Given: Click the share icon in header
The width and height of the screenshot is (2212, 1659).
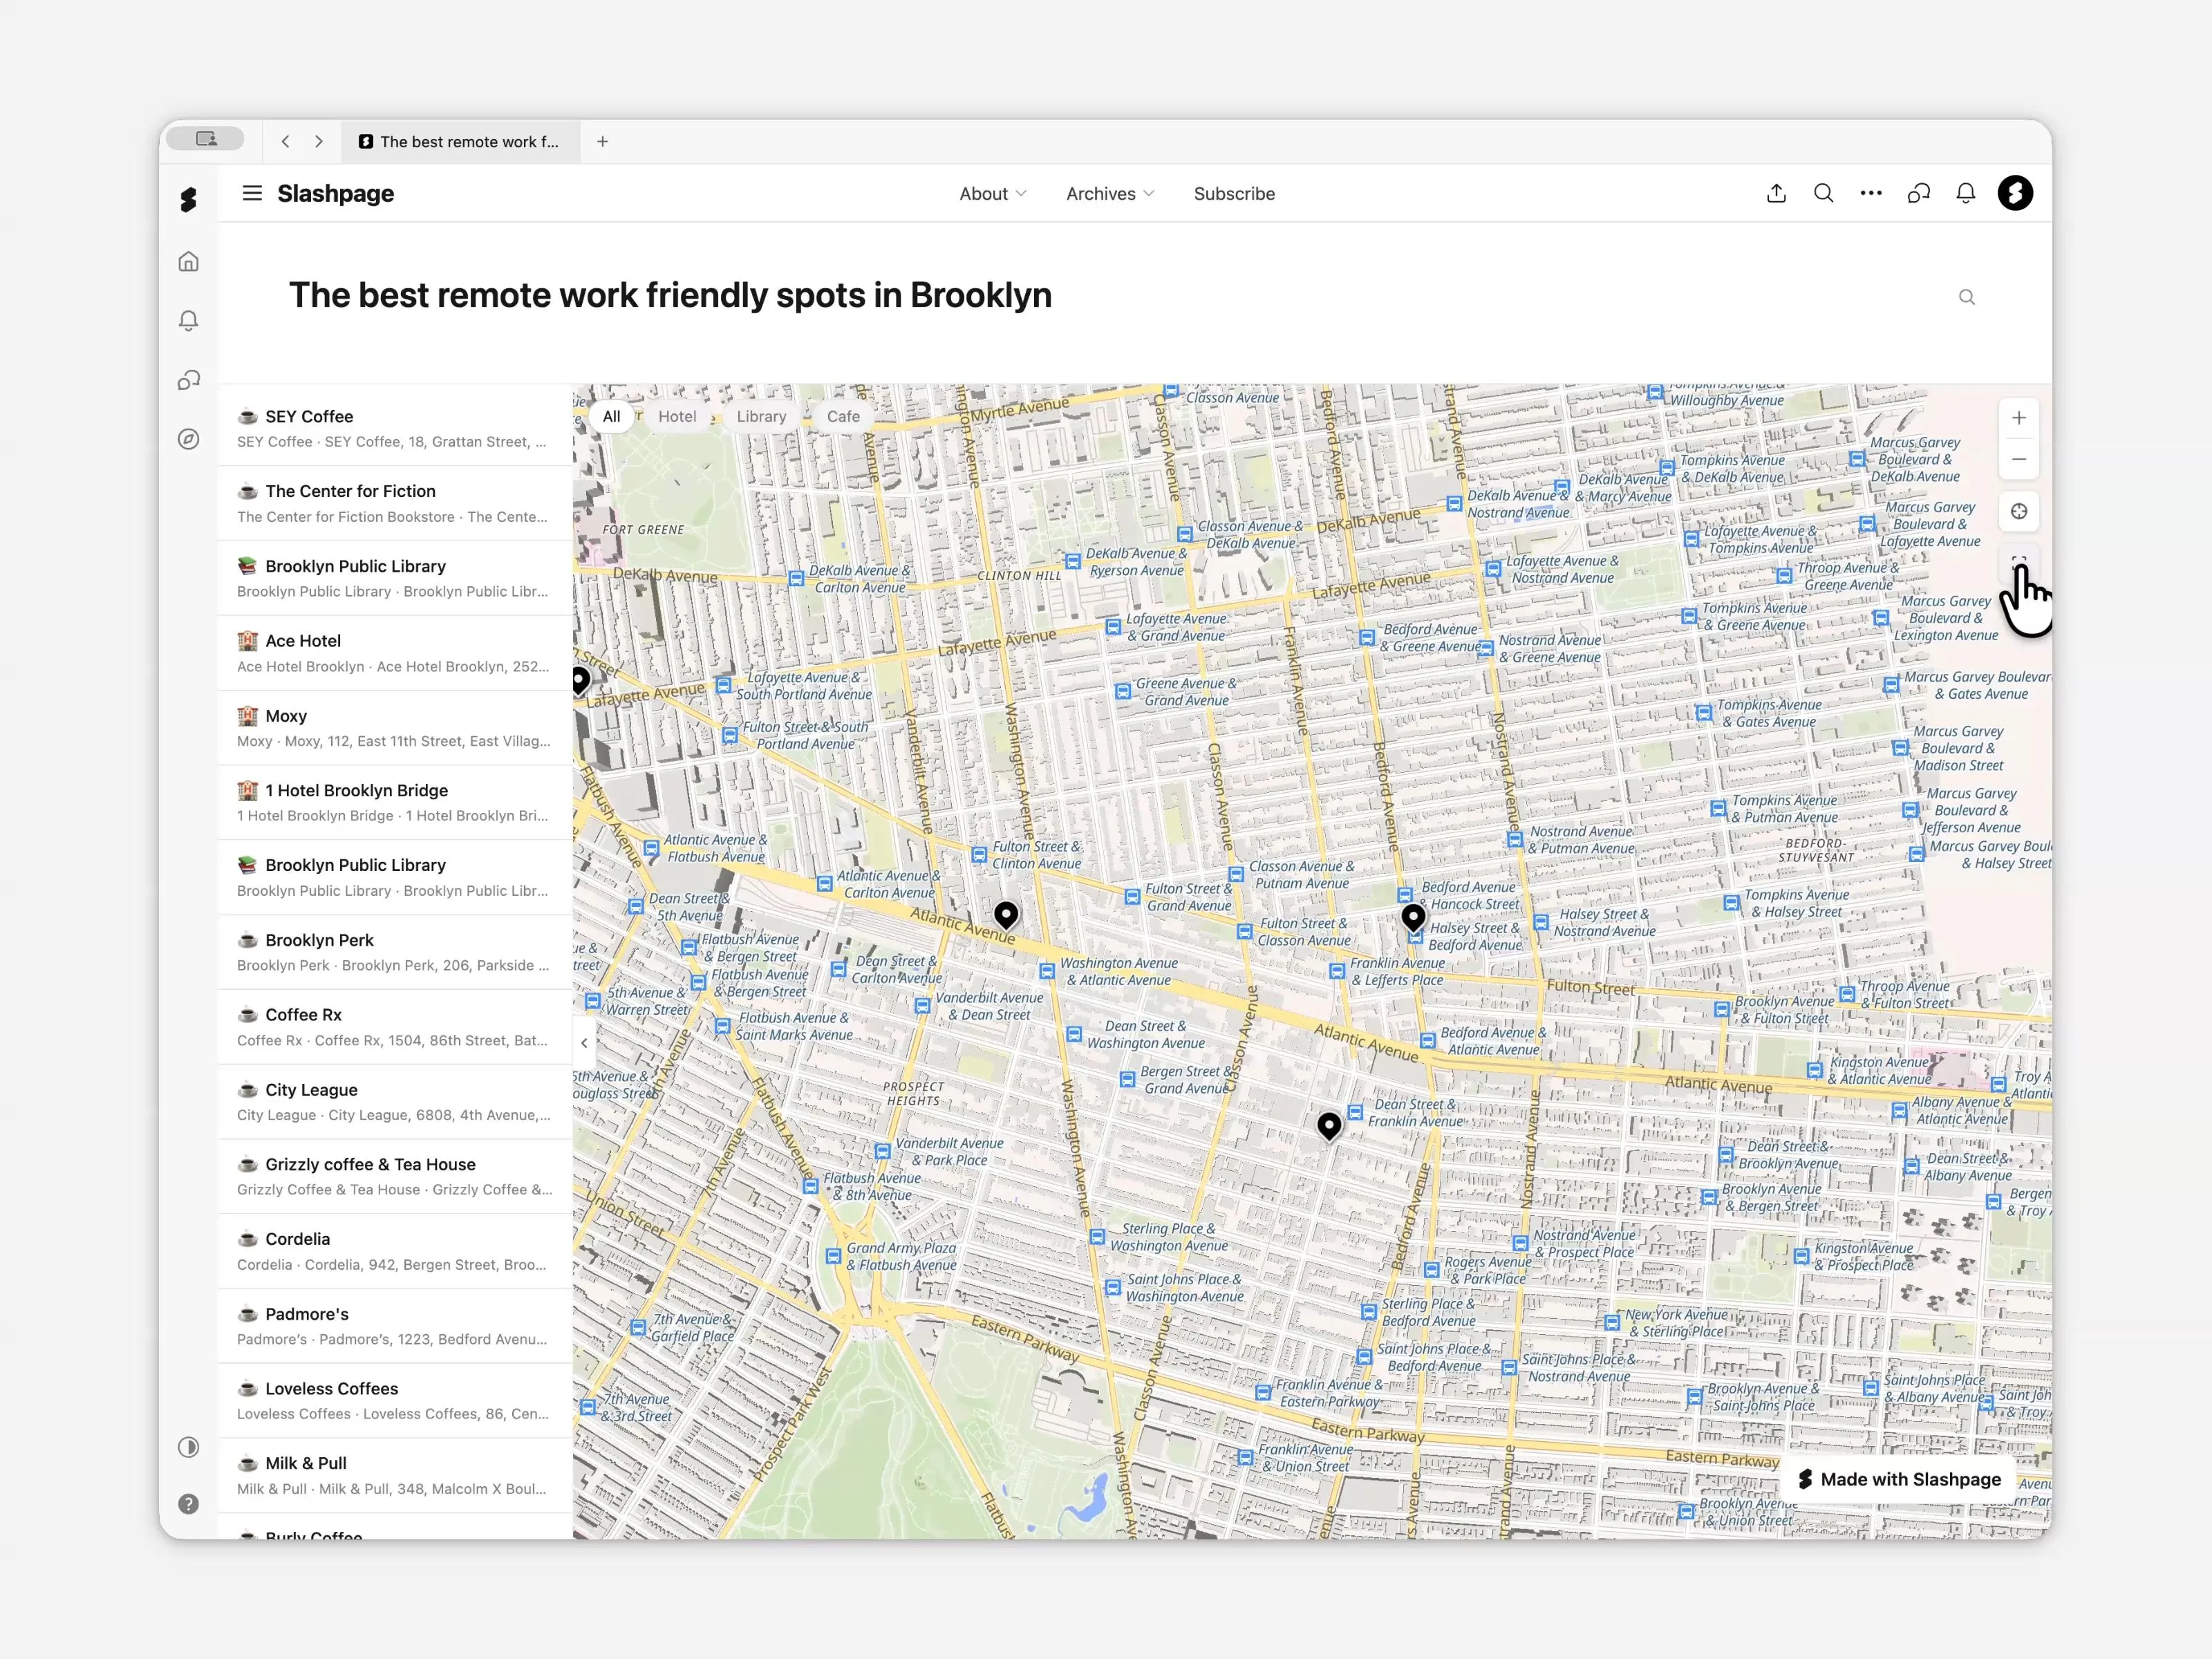Looking at the screenshot, I should (x=1776, y=194).
